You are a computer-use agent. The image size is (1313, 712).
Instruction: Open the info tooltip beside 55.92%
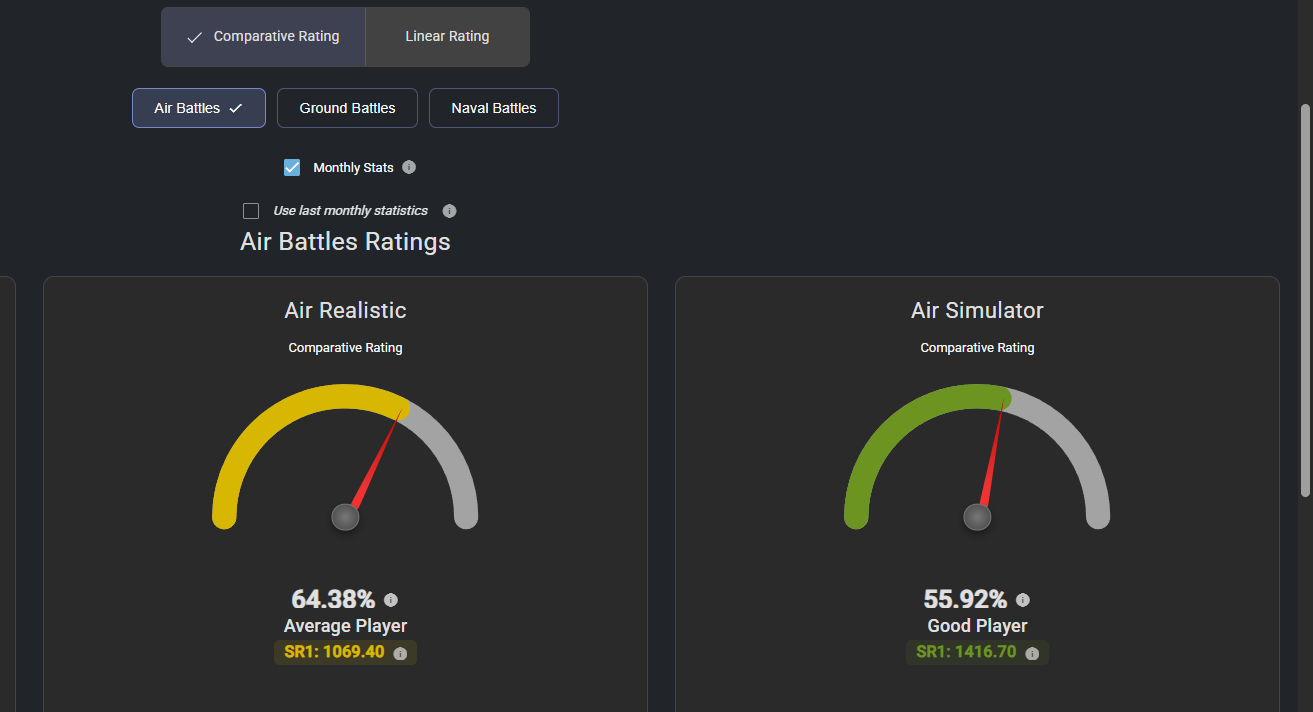[1023, 600]
